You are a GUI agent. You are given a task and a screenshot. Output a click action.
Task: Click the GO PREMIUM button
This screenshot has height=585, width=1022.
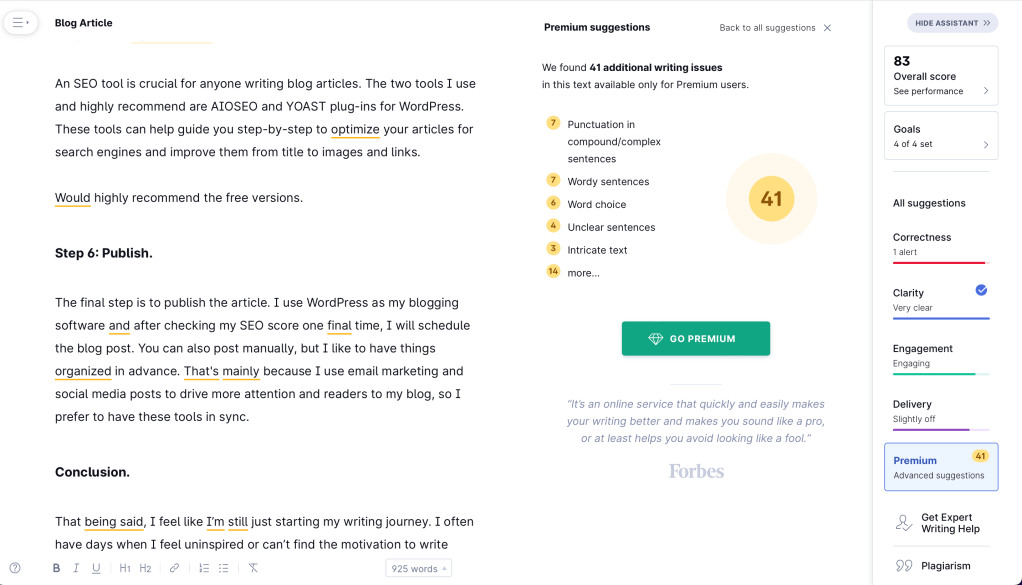click(x=695, y=338)
